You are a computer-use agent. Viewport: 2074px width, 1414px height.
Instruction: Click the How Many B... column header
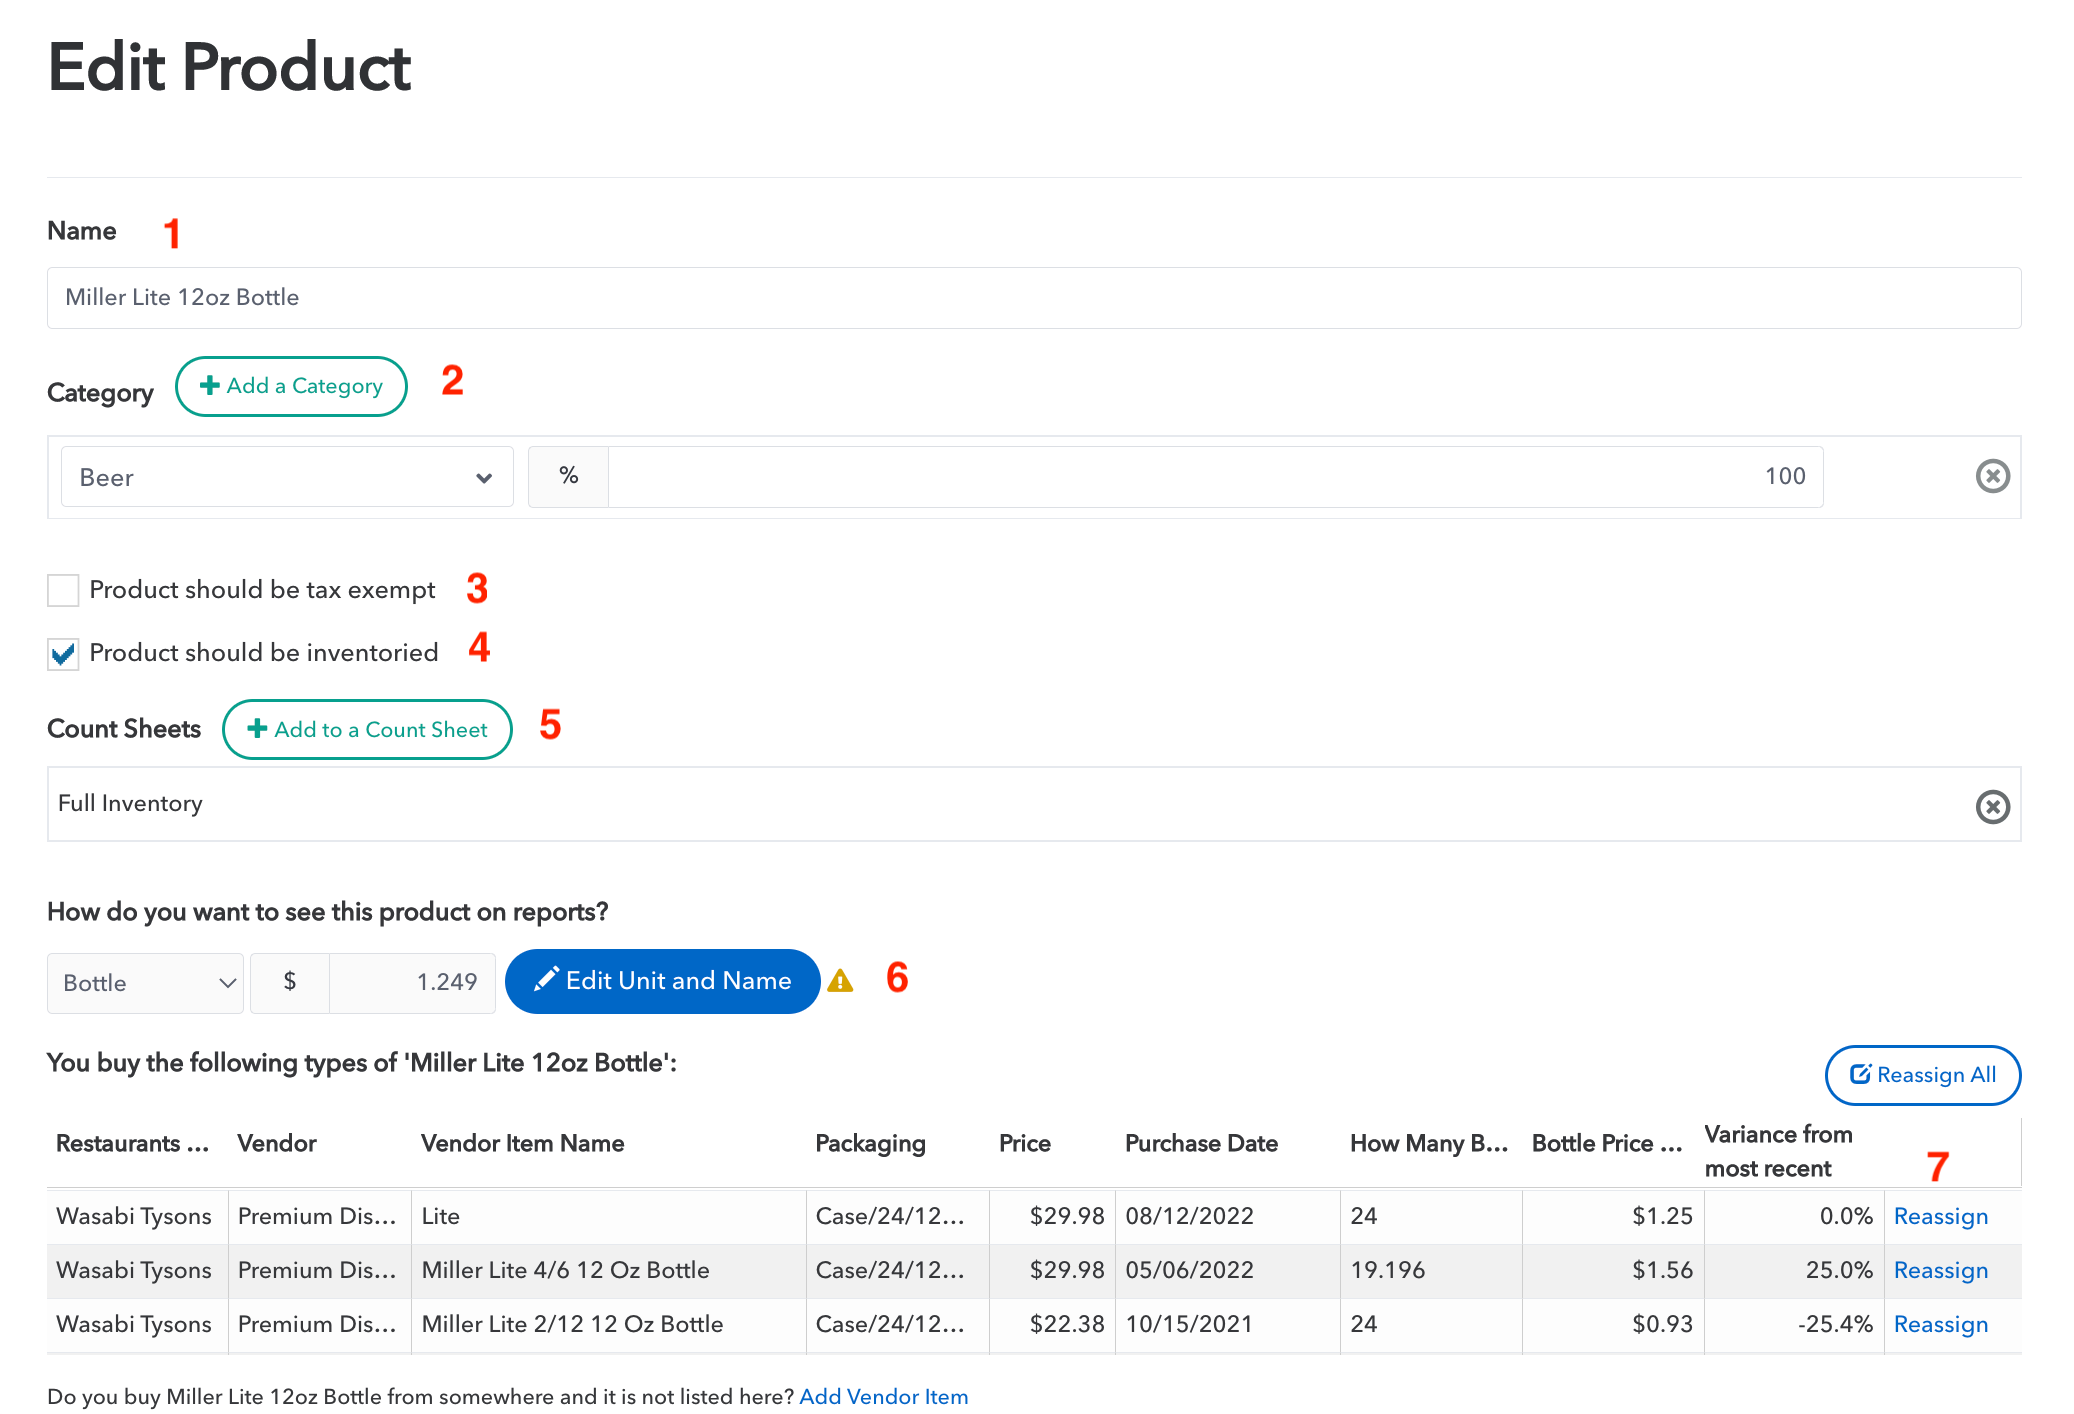[1428, 1143]
